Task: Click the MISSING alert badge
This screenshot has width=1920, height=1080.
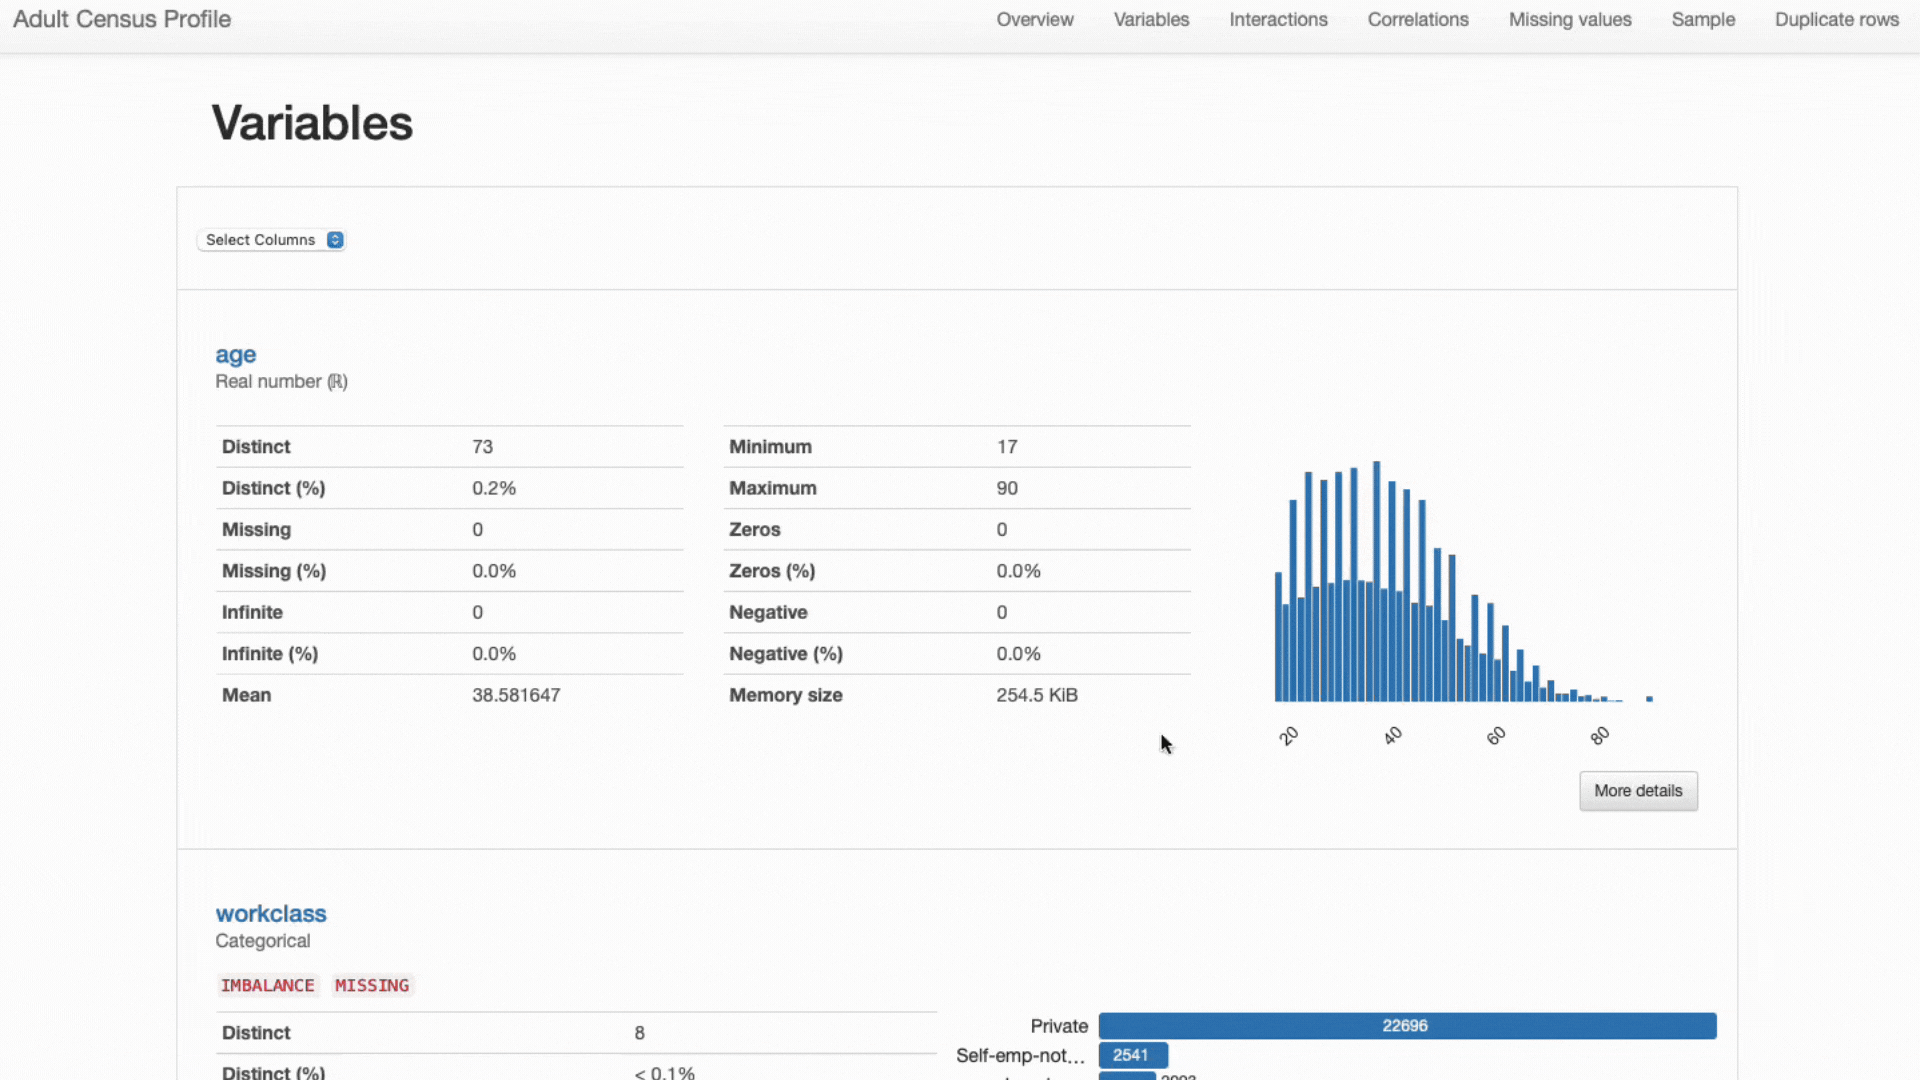Action: pos(371,986)
